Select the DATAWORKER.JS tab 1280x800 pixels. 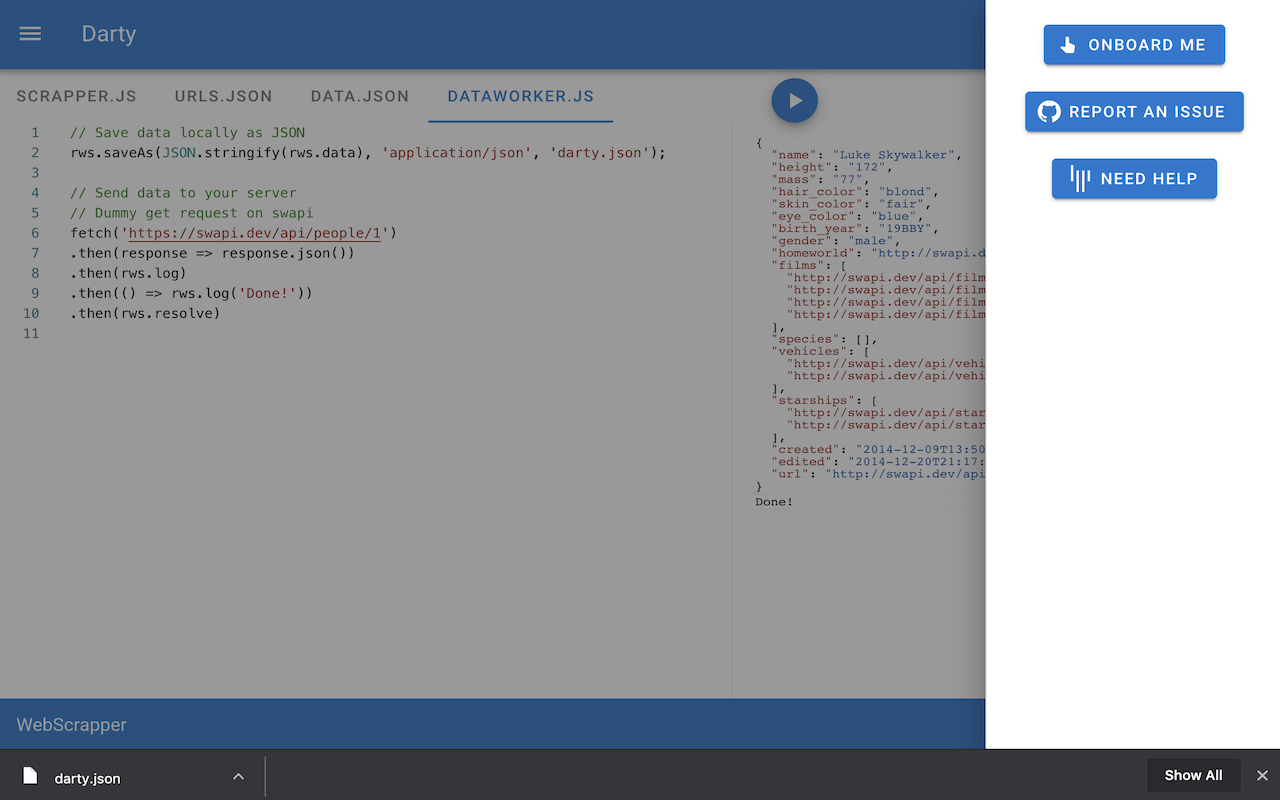[x=521, y=97]
